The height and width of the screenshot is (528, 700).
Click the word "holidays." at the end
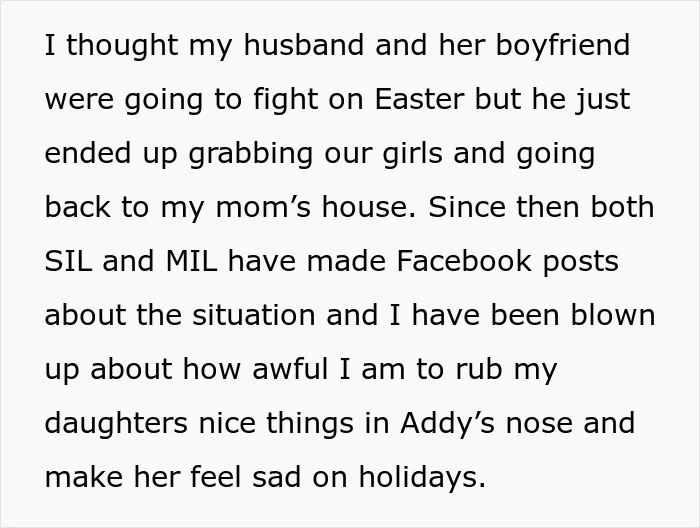[422, 478]
